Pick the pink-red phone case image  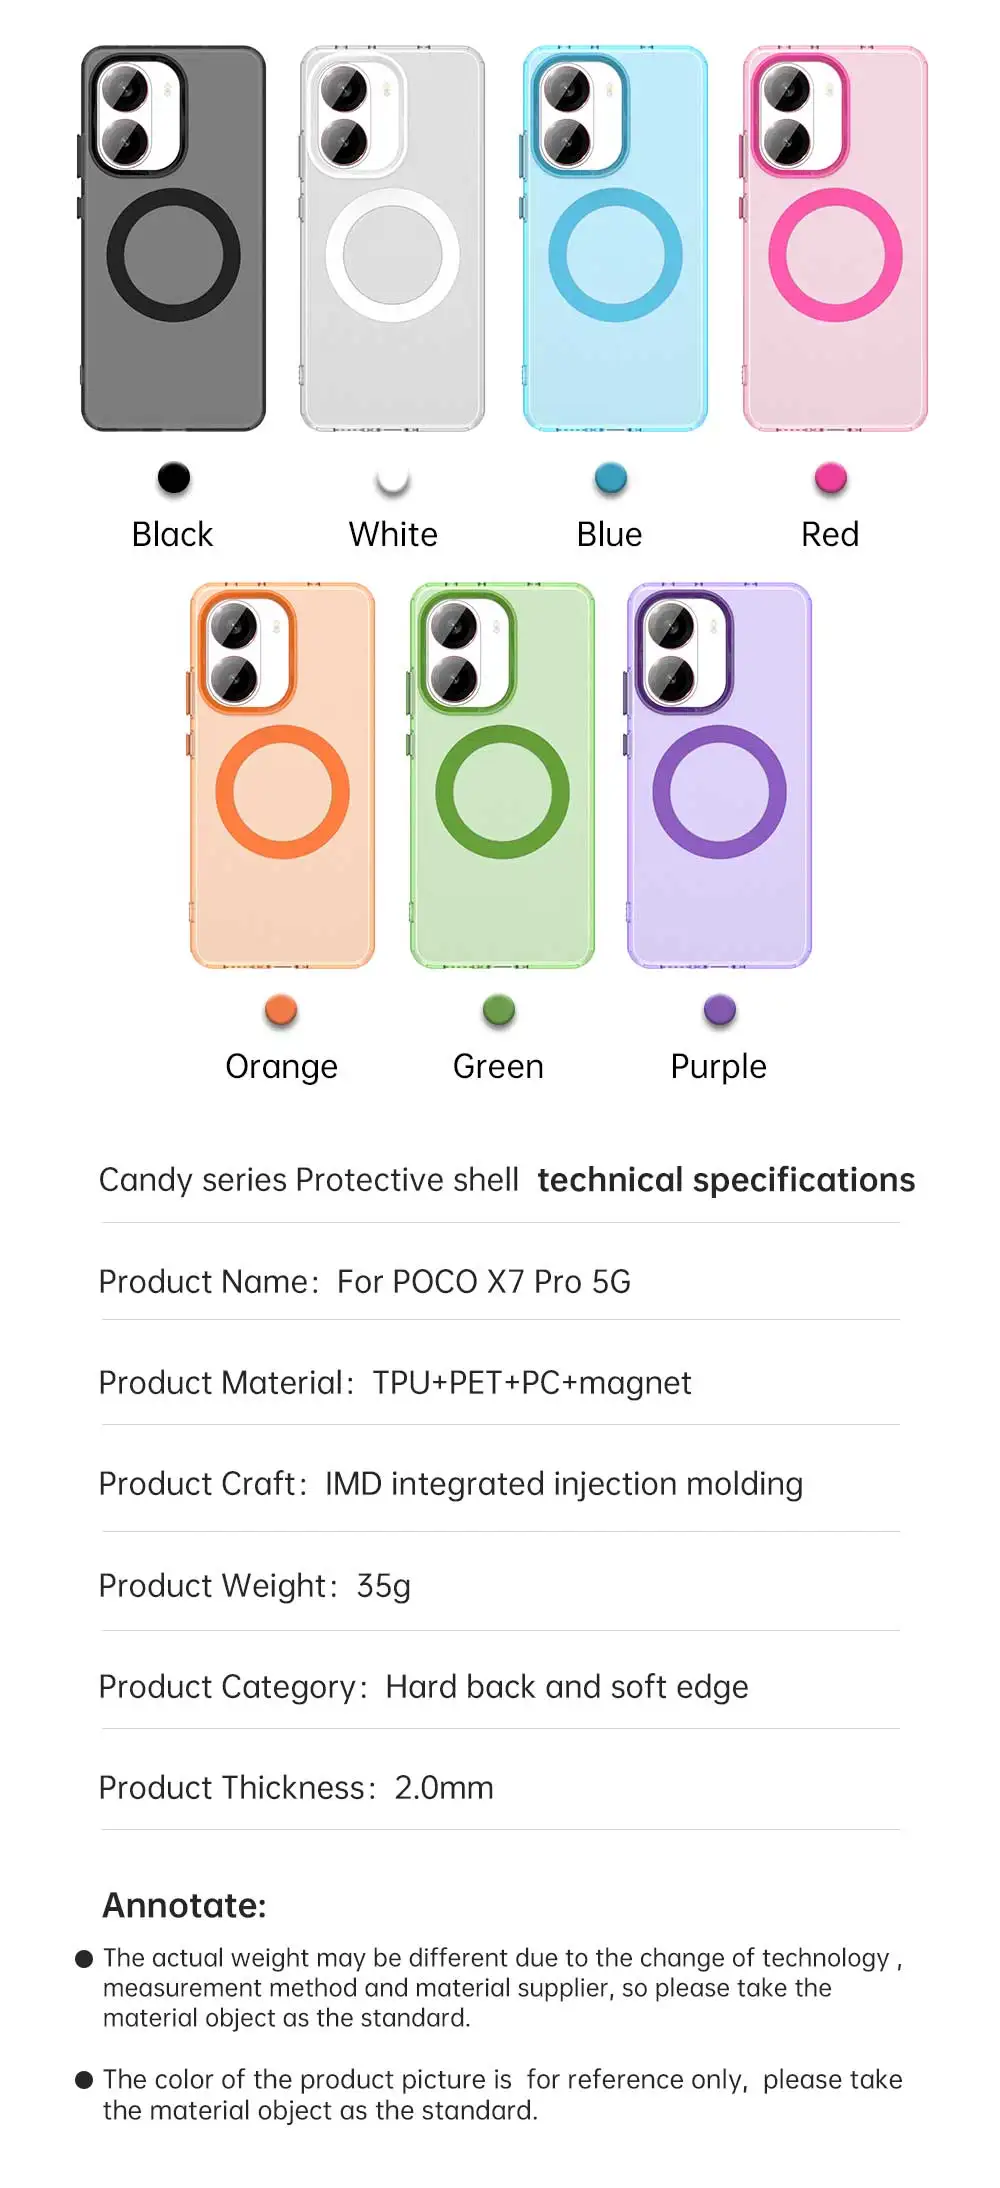pos(835,239)
